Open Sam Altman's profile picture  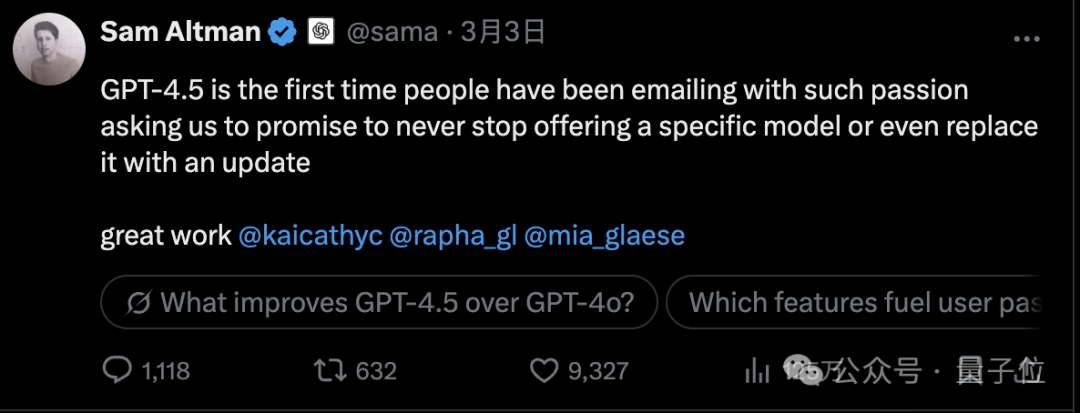49,50
